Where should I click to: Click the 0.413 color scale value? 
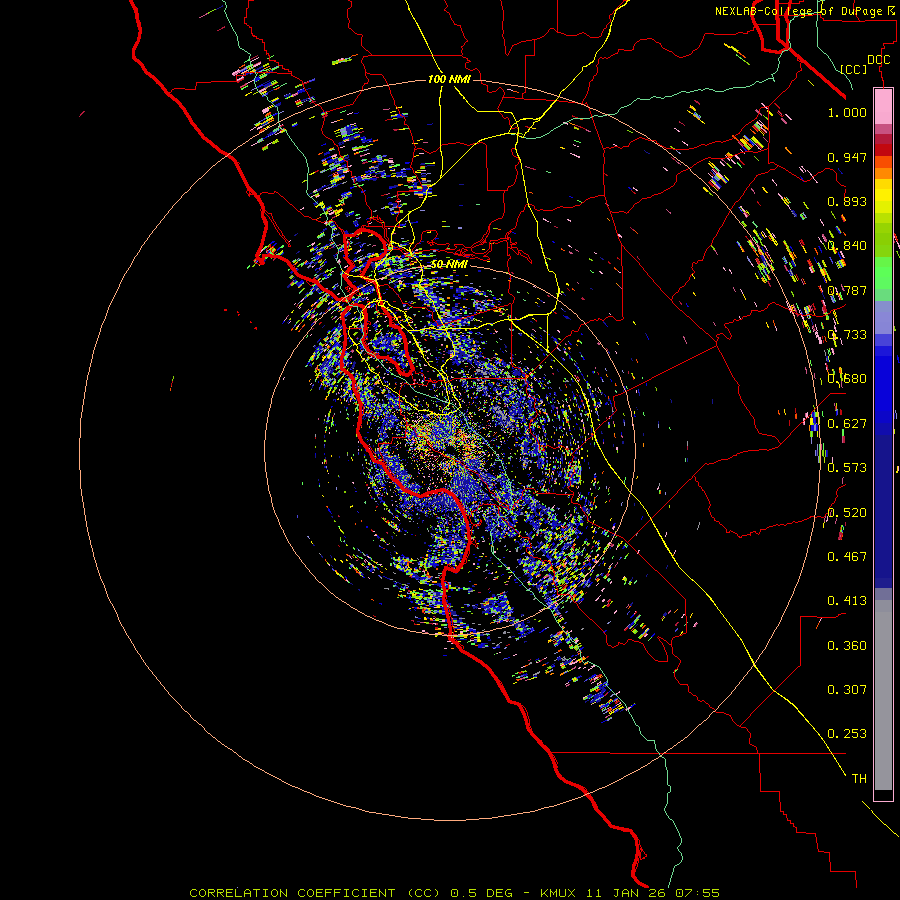coord(847,601)
